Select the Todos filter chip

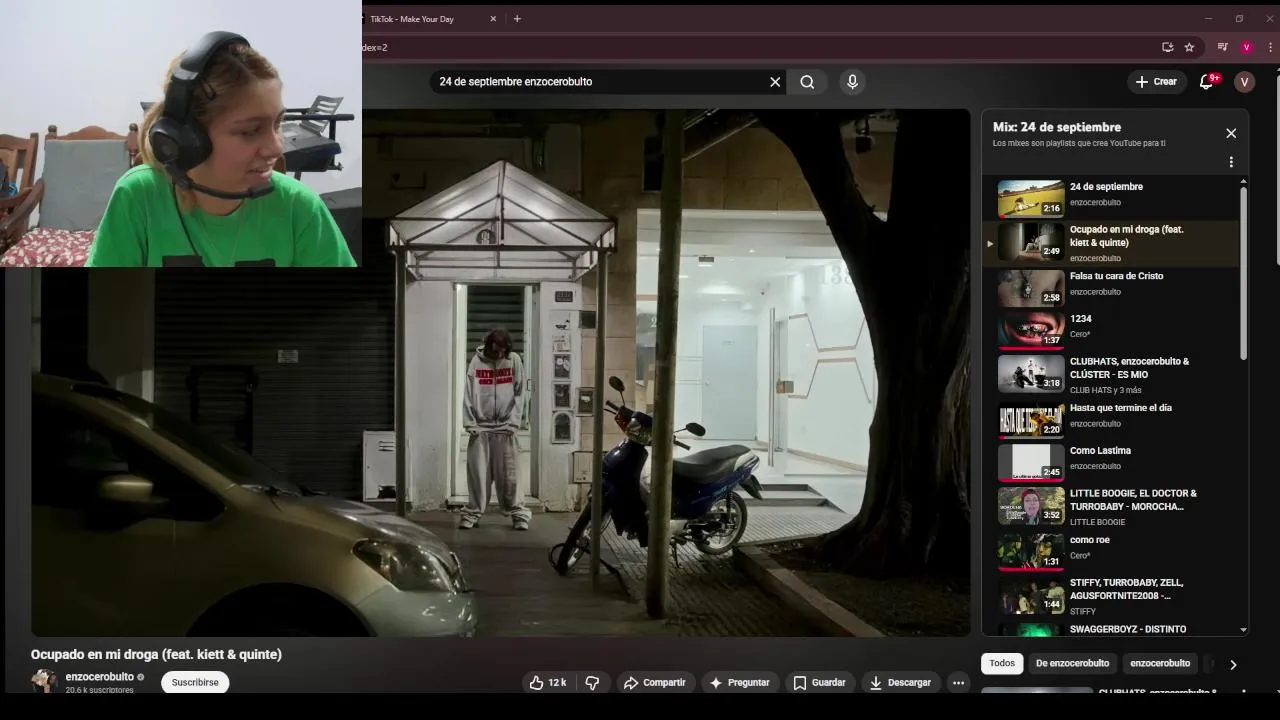coord(1002,663)
